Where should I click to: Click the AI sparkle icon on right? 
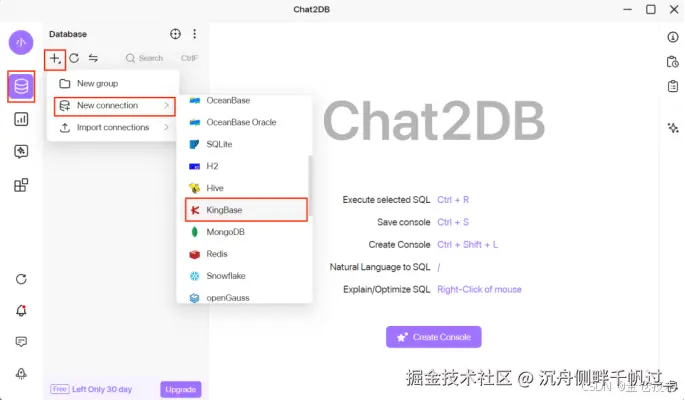[x=673, y=128]
